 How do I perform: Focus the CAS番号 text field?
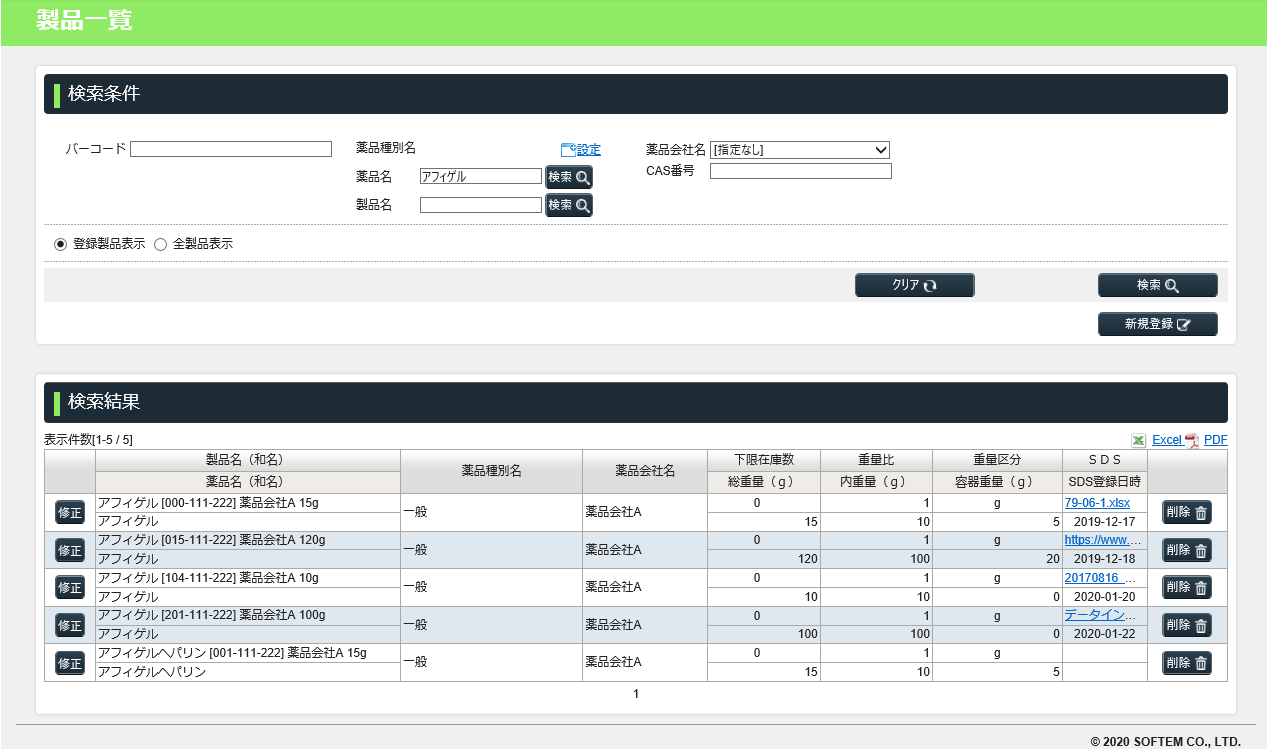pos(800,171)
